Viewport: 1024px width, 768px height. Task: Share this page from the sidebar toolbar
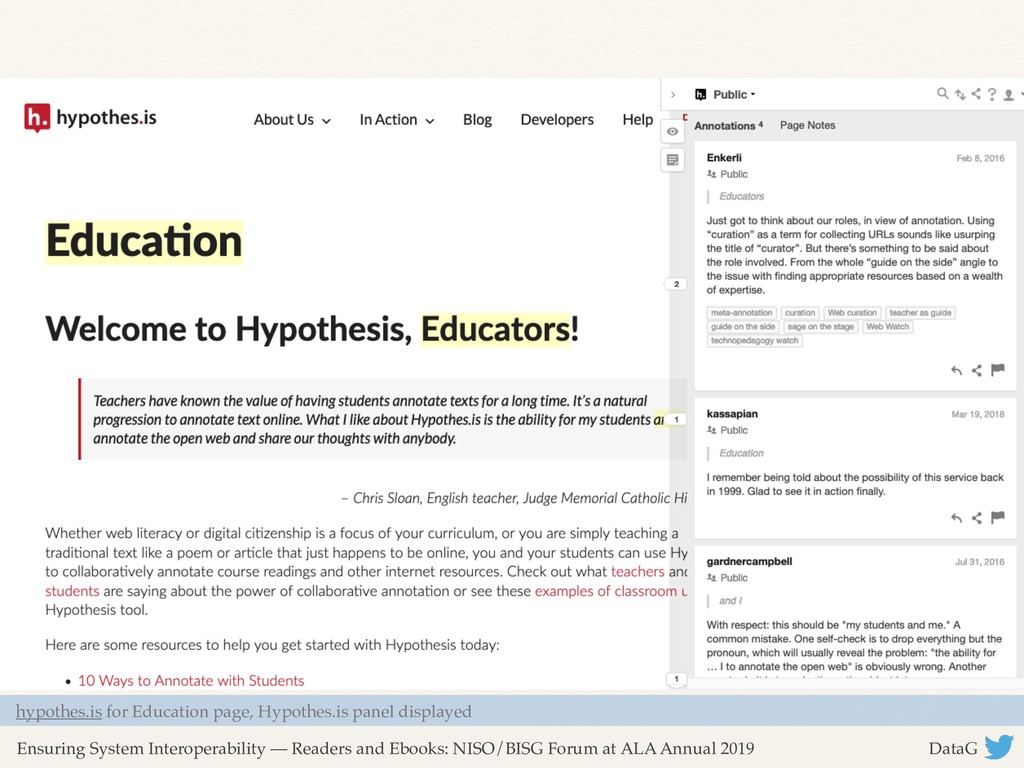(976, 94)
